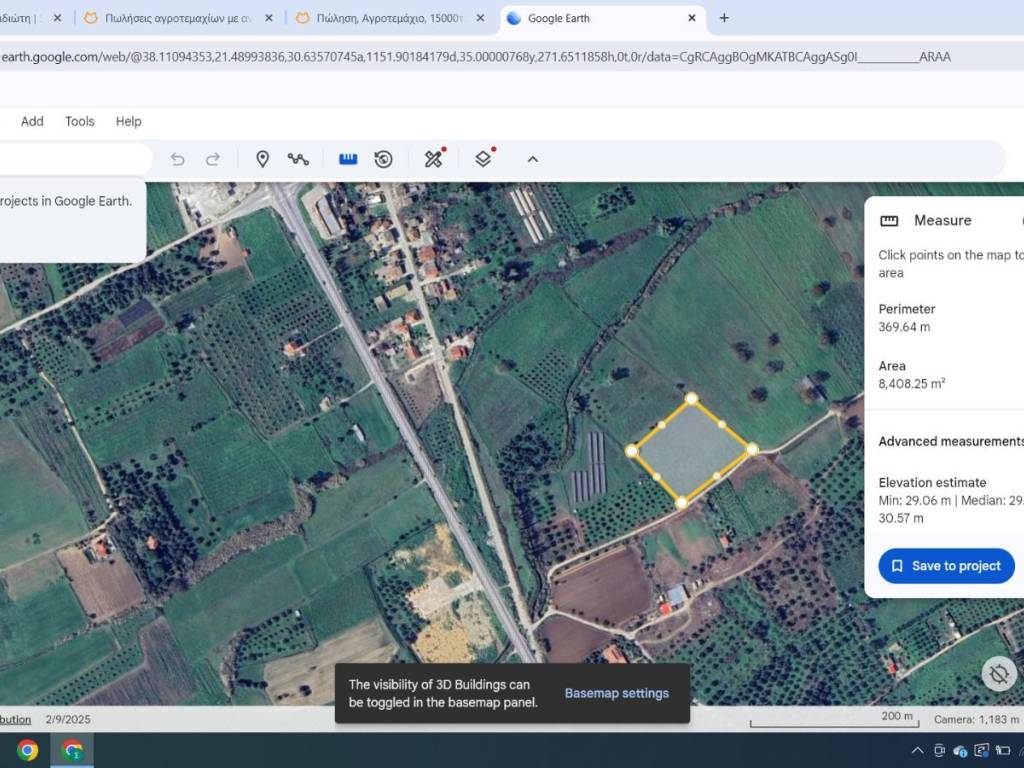
Task: Click the satellite tools icon with red dot
Action: pos(434,159)
